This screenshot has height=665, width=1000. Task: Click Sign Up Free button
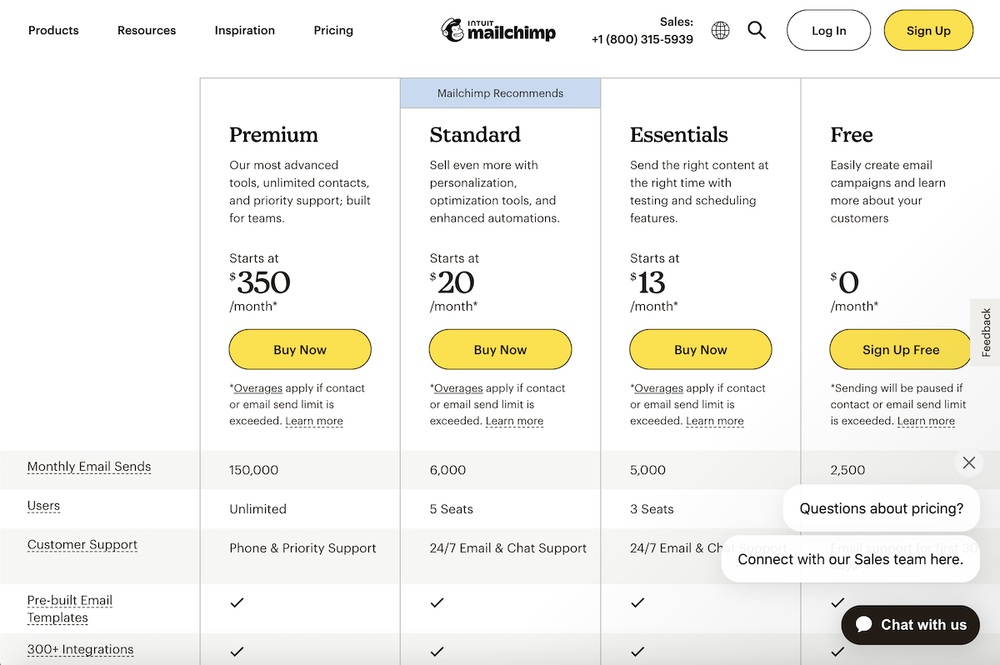pos(900,350)
